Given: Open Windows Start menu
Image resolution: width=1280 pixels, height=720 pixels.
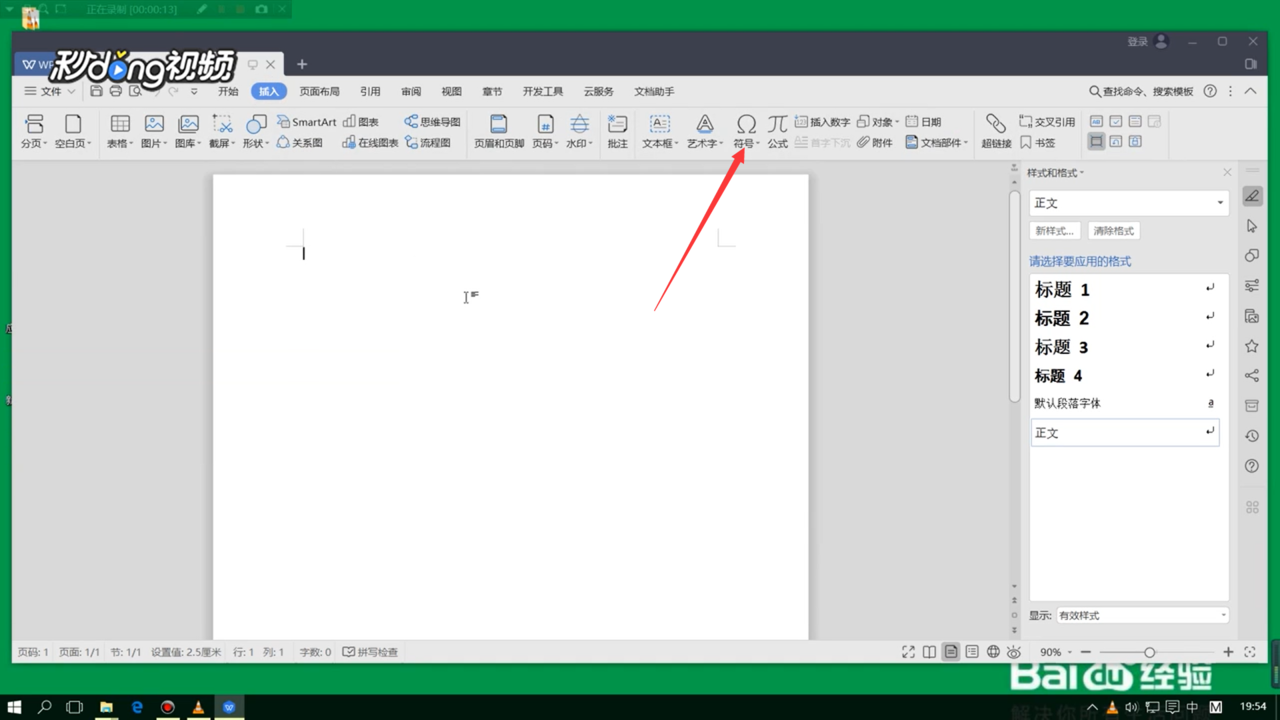Looking at the screenshot, I should (14, 707).
